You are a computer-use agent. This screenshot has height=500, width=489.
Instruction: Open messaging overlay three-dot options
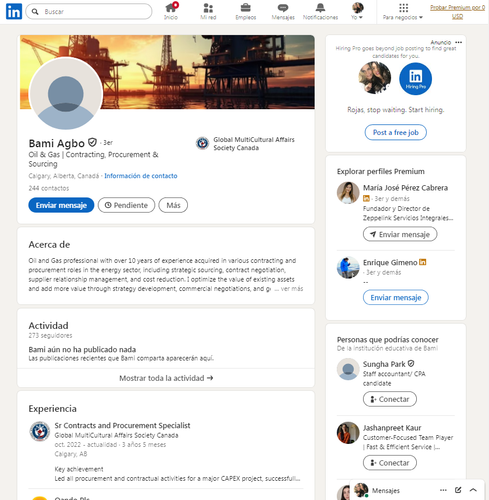coord(443,490)
